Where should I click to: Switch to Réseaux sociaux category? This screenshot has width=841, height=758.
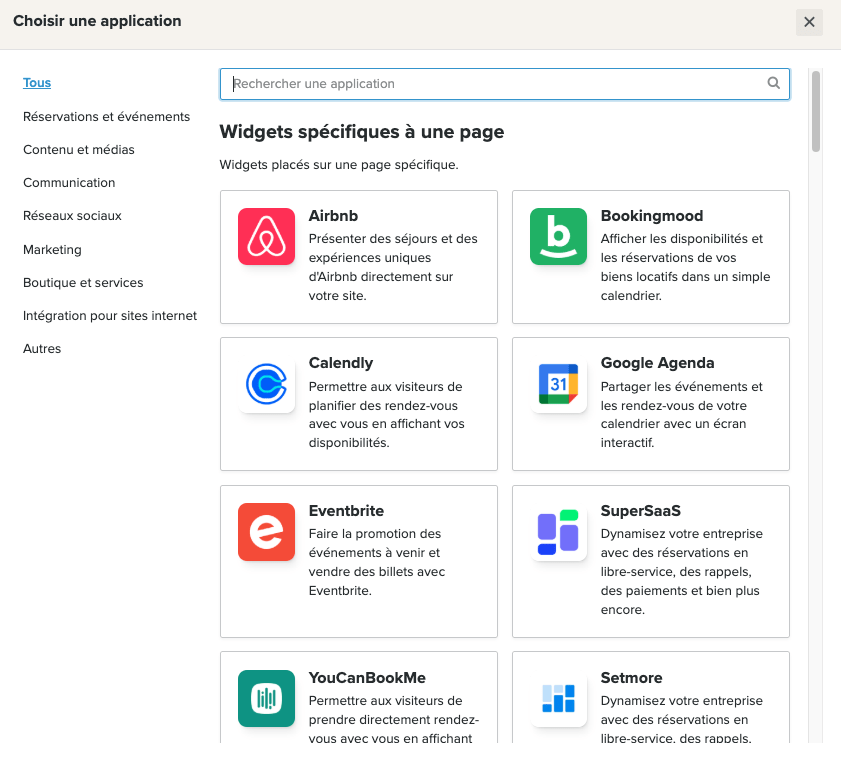pos(72,216)
